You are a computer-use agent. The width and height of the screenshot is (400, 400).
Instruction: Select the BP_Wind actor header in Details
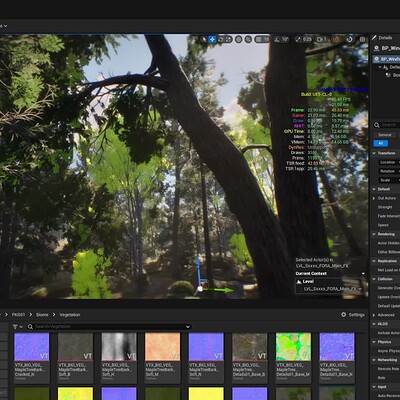click(x=386, y=48)
